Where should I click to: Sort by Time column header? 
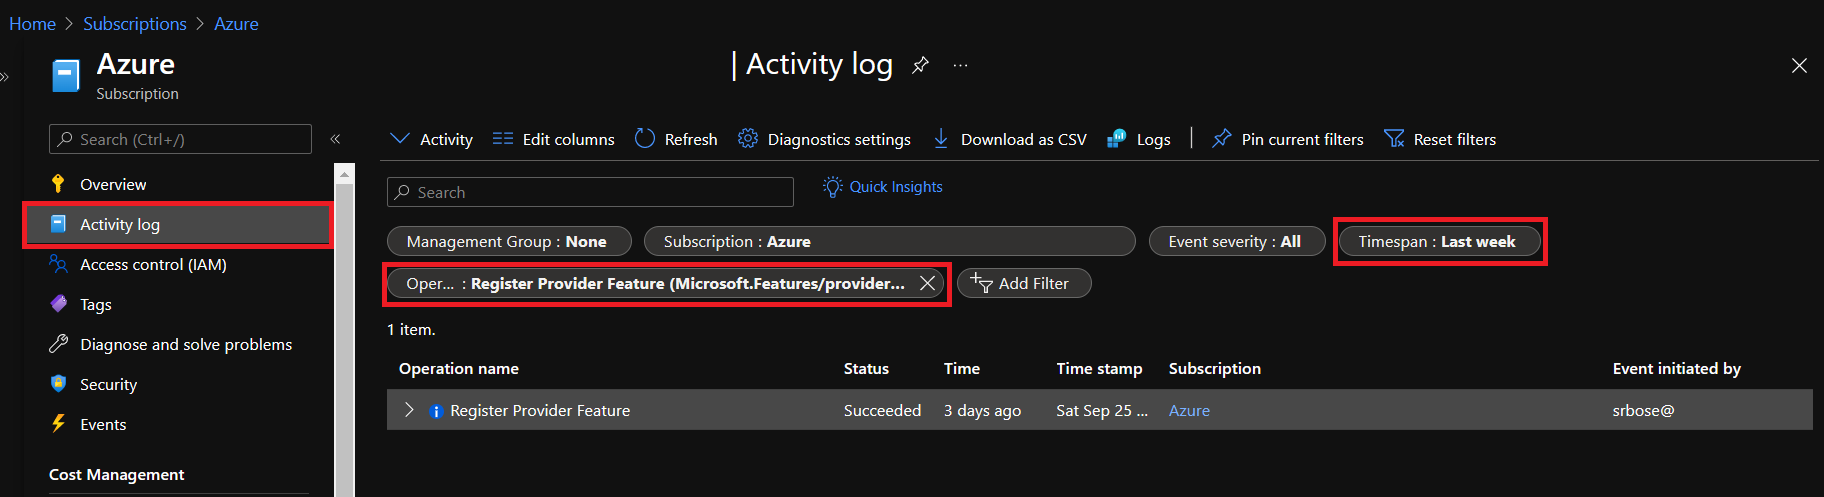pyautogui.click(x=962, y=368)
